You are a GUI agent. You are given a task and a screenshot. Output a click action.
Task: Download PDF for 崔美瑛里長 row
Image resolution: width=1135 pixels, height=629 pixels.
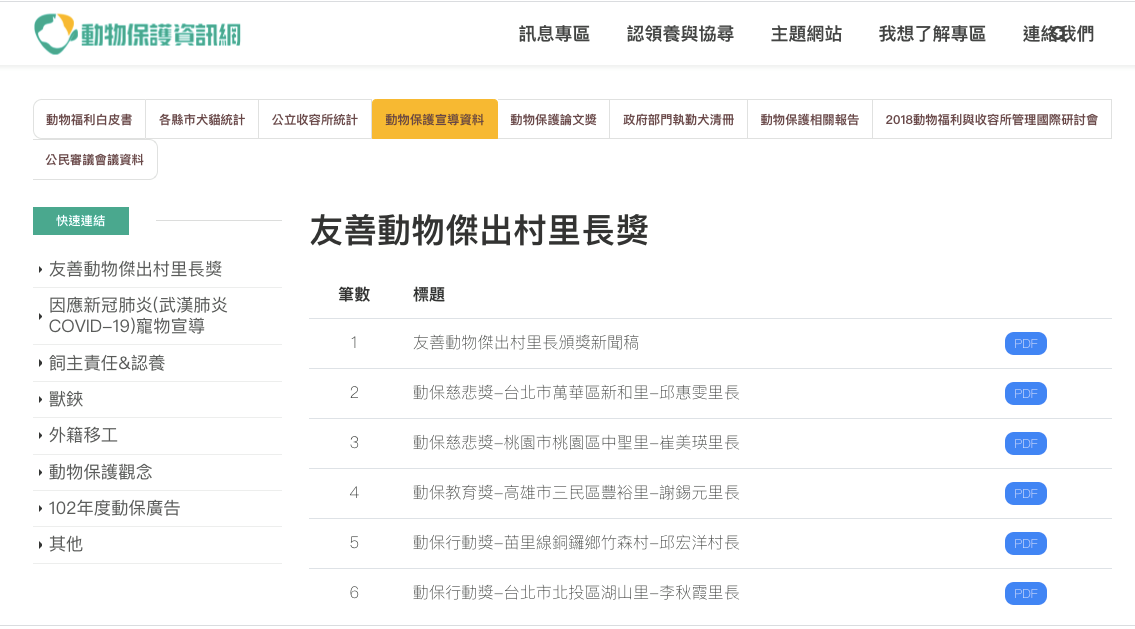click(x=1026, y=444)
